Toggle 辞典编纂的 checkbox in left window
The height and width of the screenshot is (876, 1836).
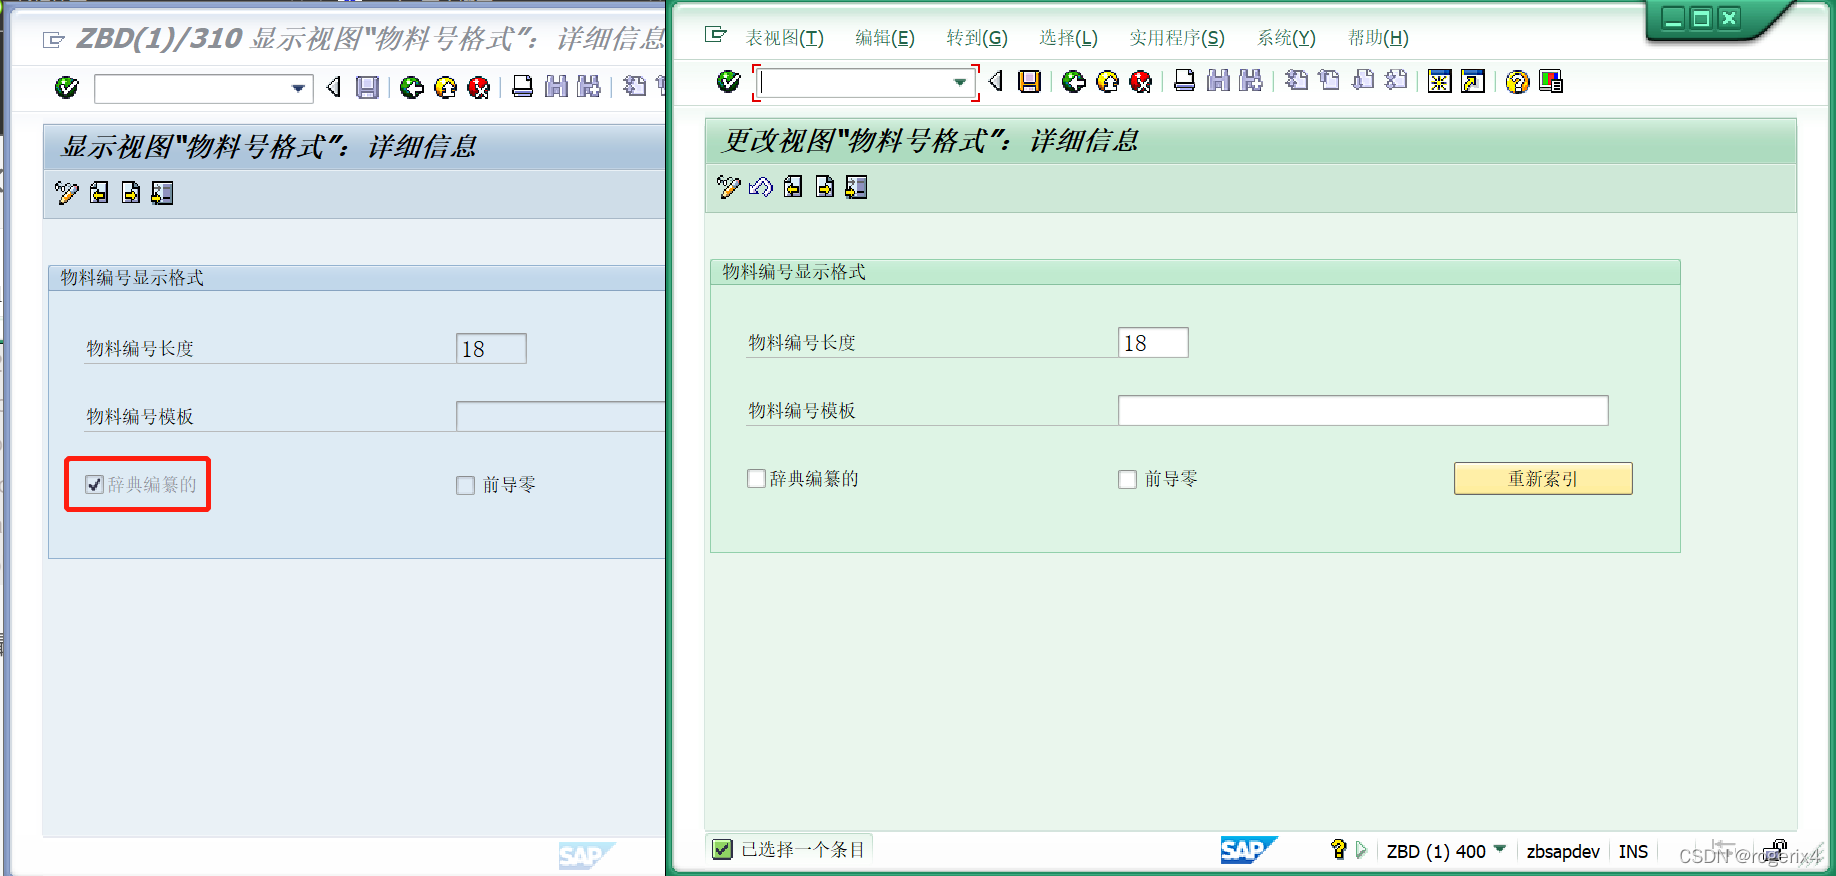94,485
